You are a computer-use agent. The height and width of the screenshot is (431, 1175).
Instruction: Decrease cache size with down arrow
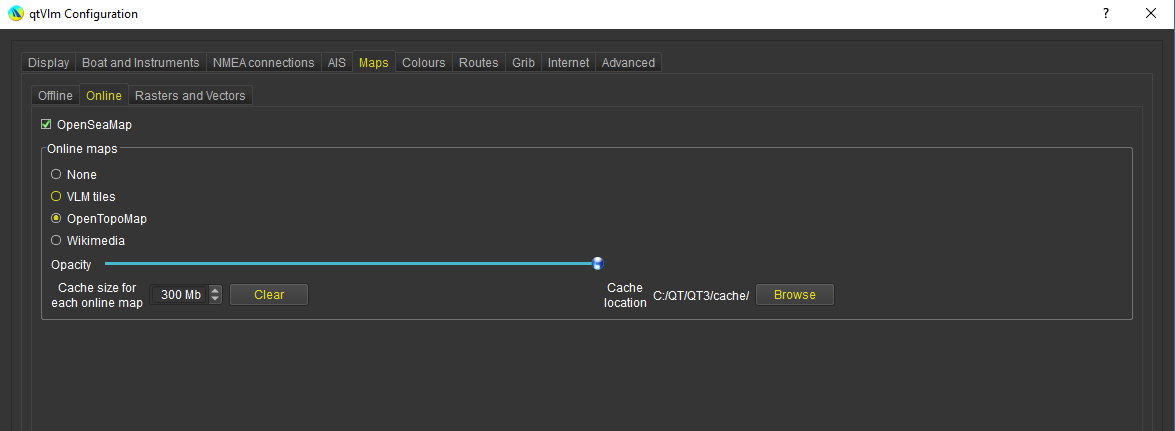[x=216, y=299]
